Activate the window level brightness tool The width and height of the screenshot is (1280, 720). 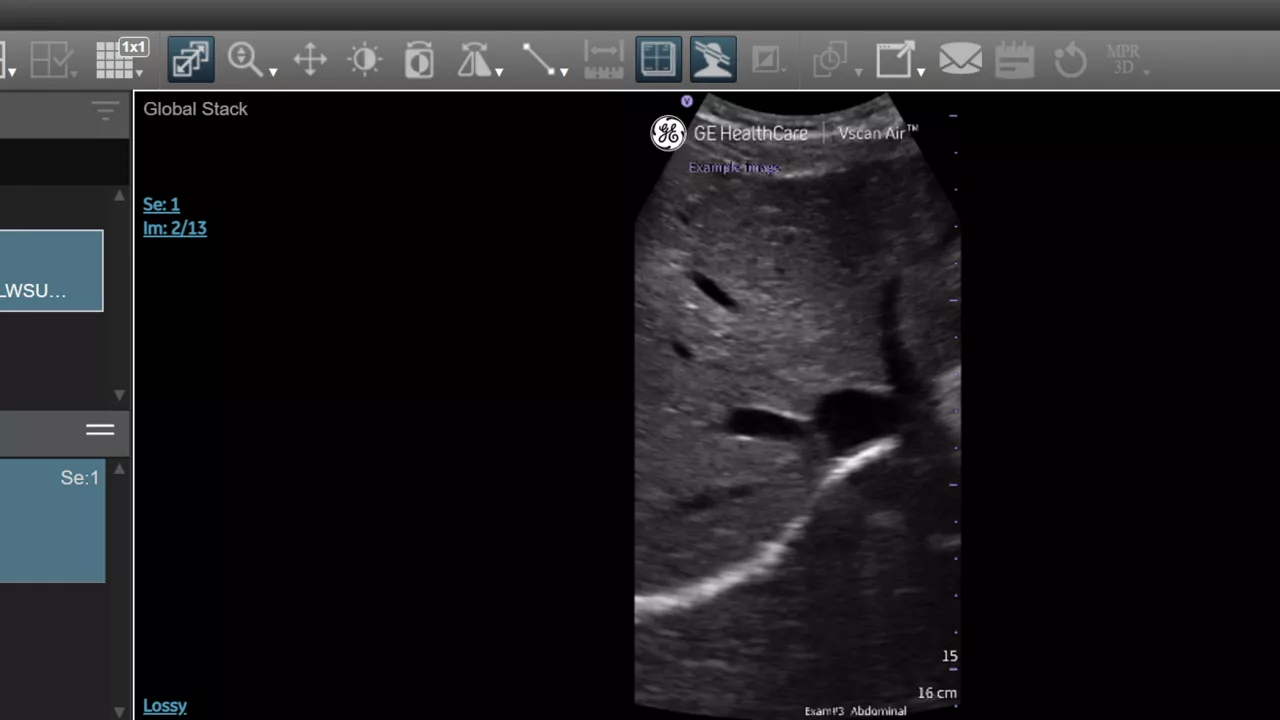365,60
